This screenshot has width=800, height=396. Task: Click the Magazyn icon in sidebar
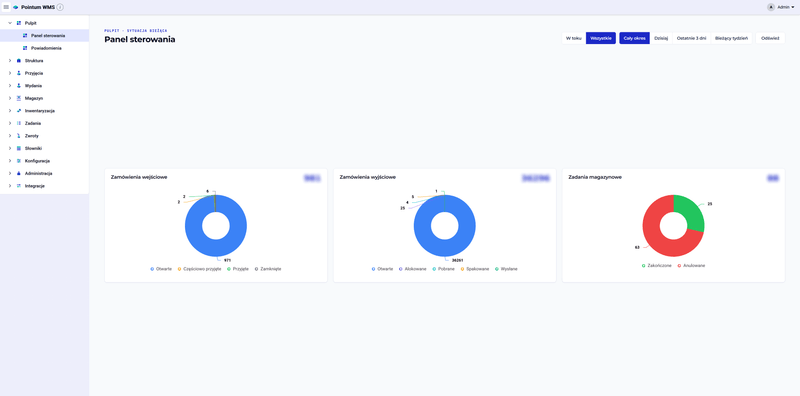(x=19, y=98)
